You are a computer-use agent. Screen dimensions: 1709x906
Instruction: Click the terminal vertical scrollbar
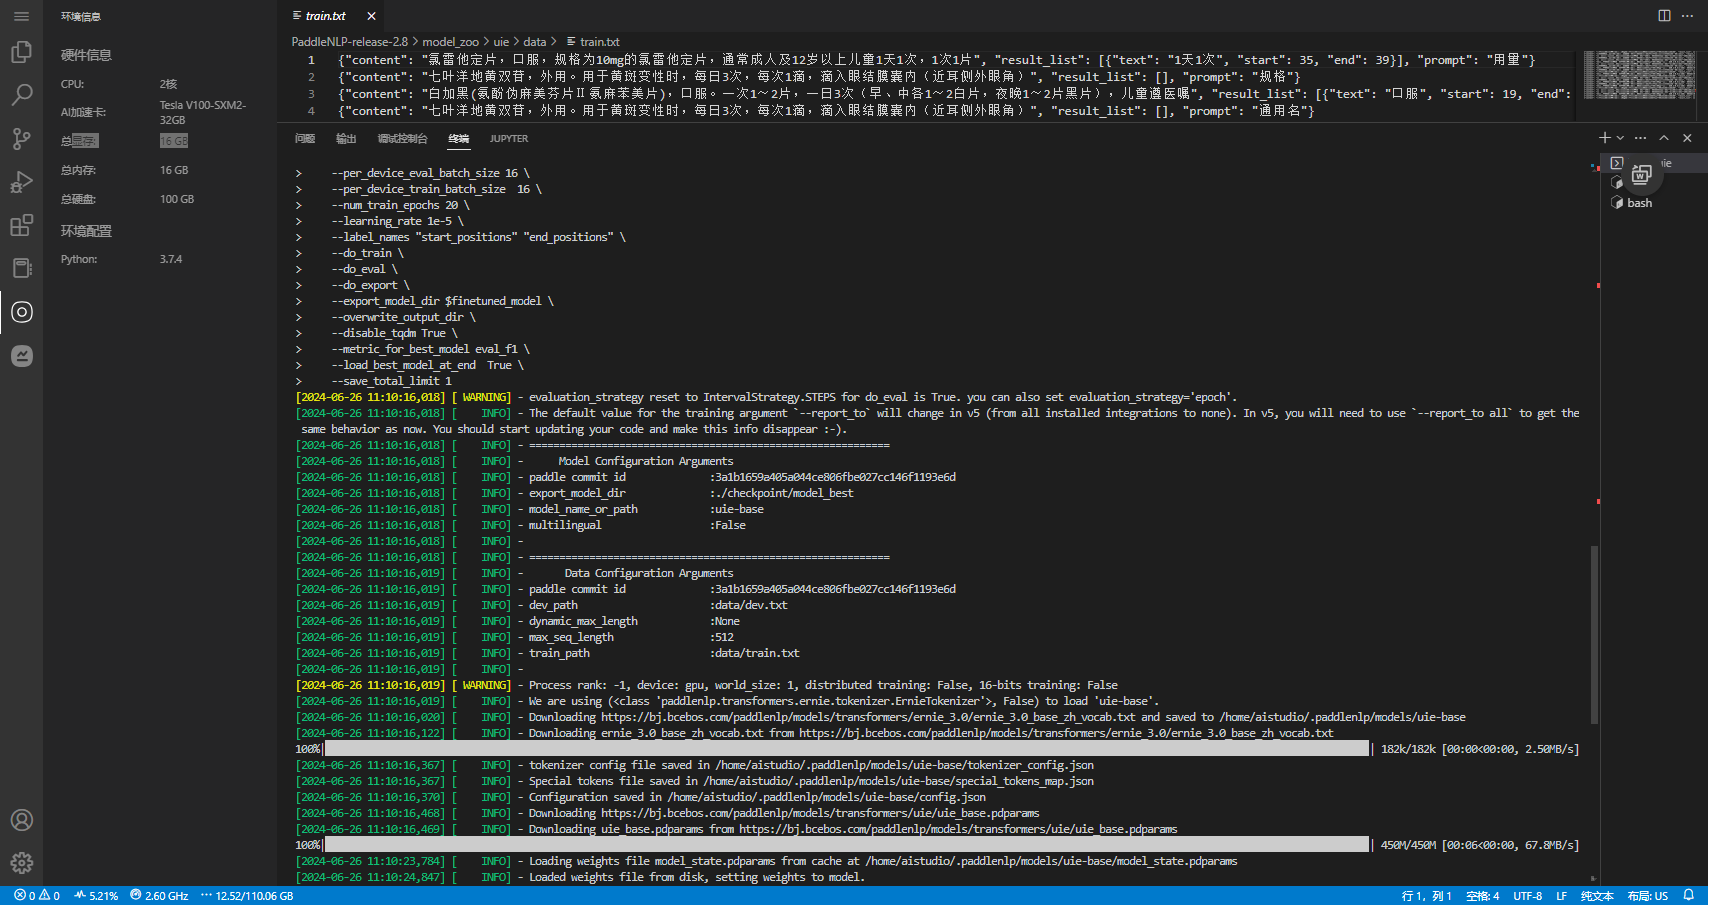(1594, 635)
